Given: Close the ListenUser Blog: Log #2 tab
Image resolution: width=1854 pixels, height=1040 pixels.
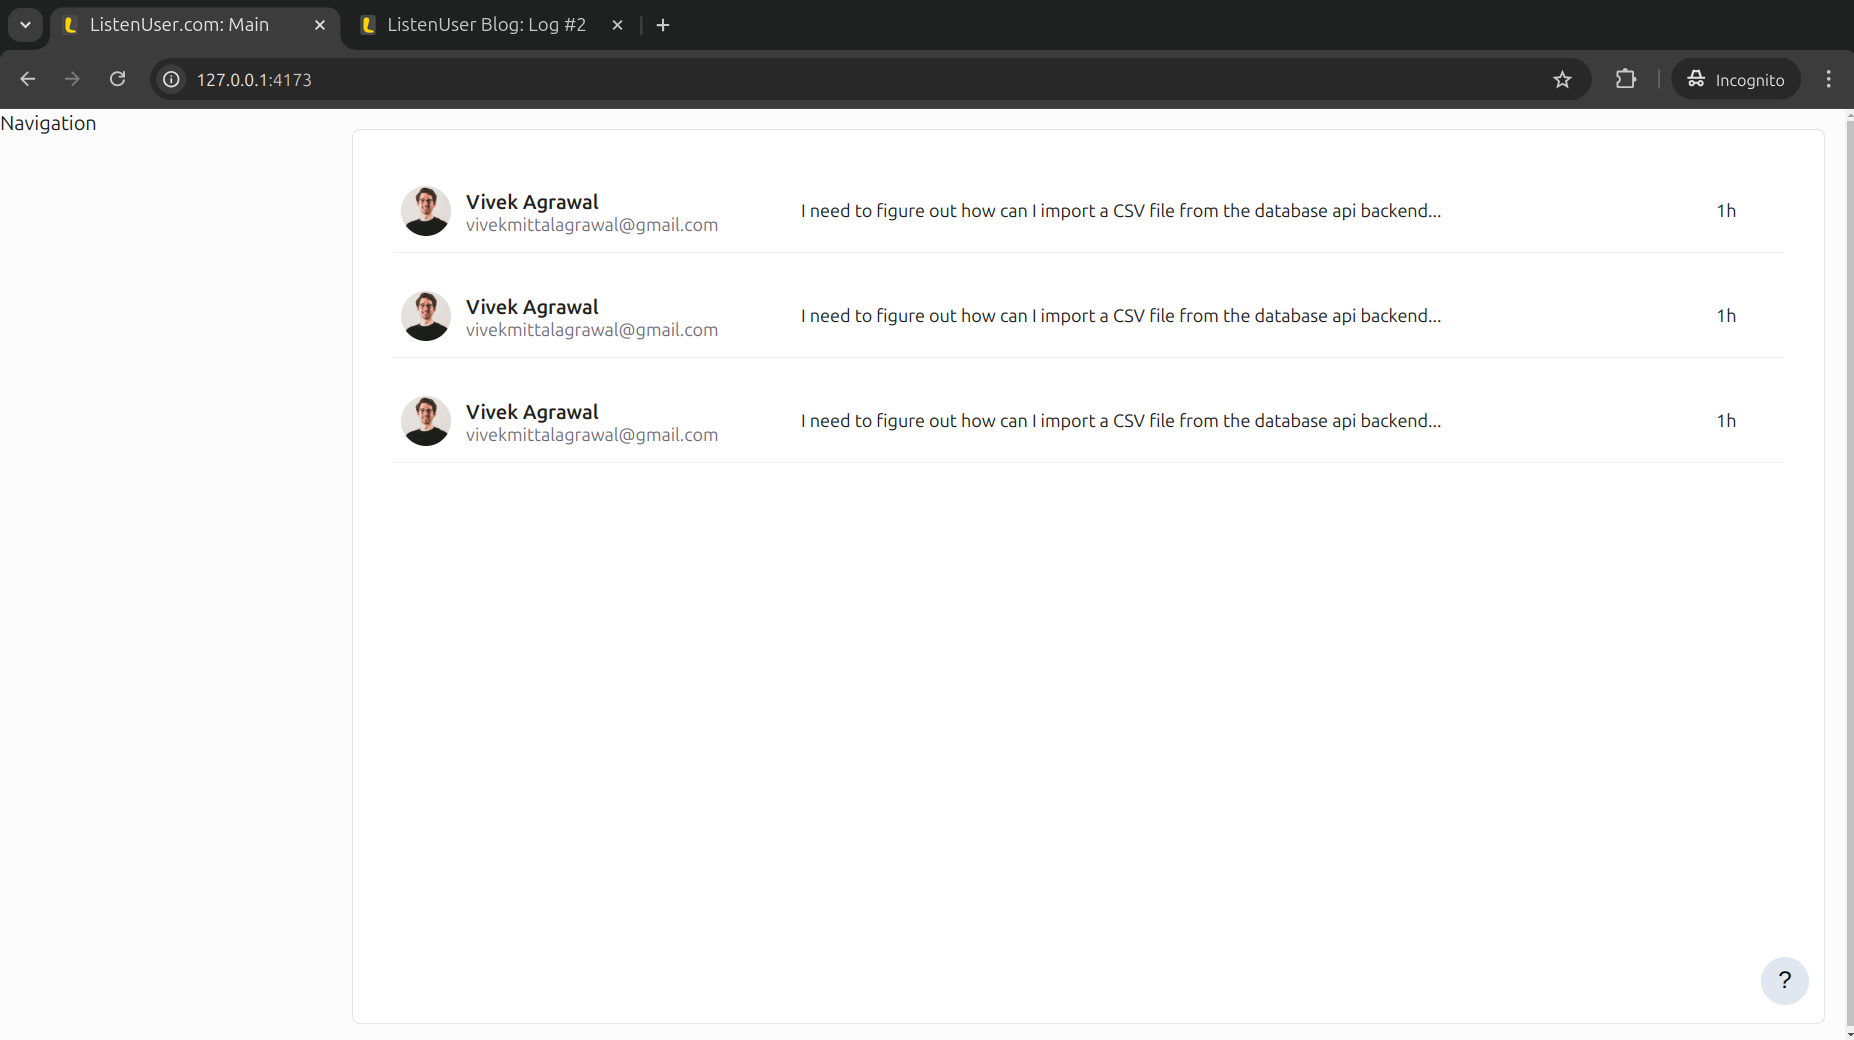Looking at the screenshot, I should tap(617, 25).
